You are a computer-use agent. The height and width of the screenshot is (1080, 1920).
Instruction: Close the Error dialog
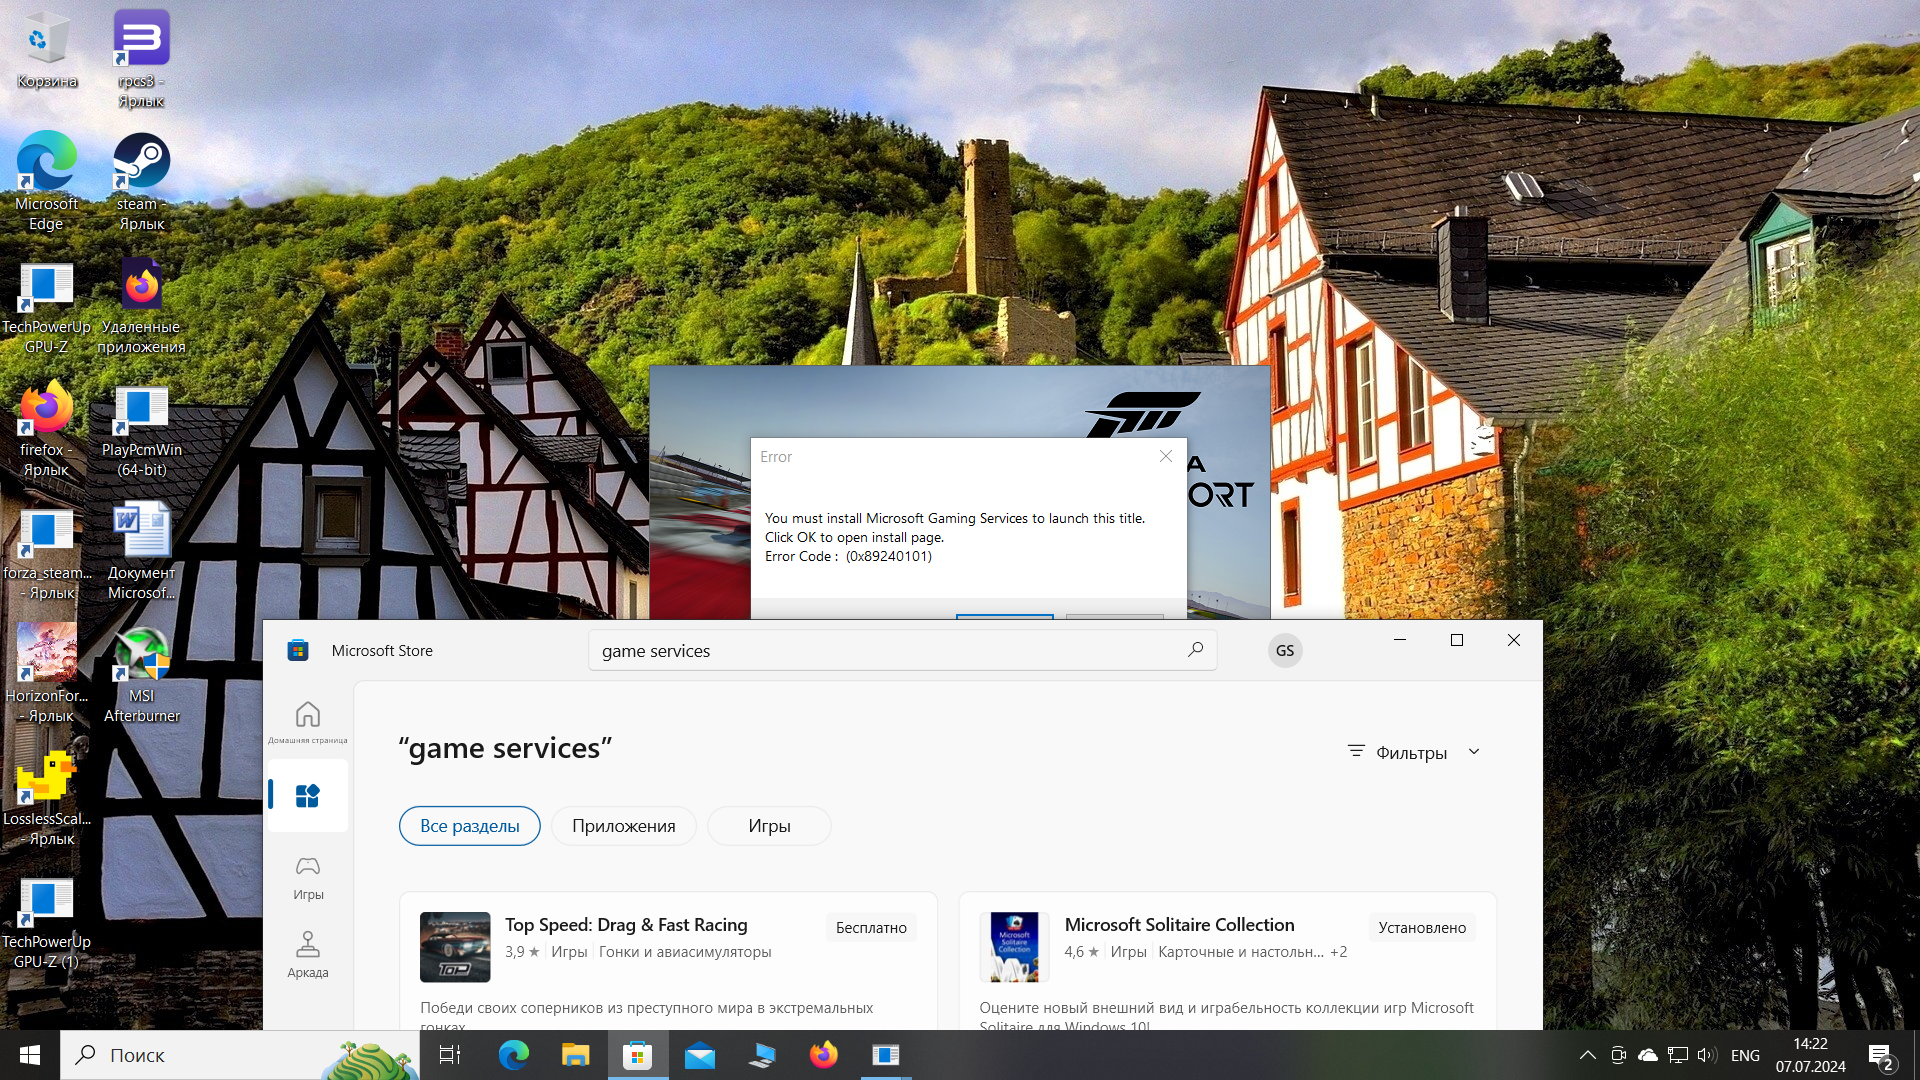click(1165, 456)
